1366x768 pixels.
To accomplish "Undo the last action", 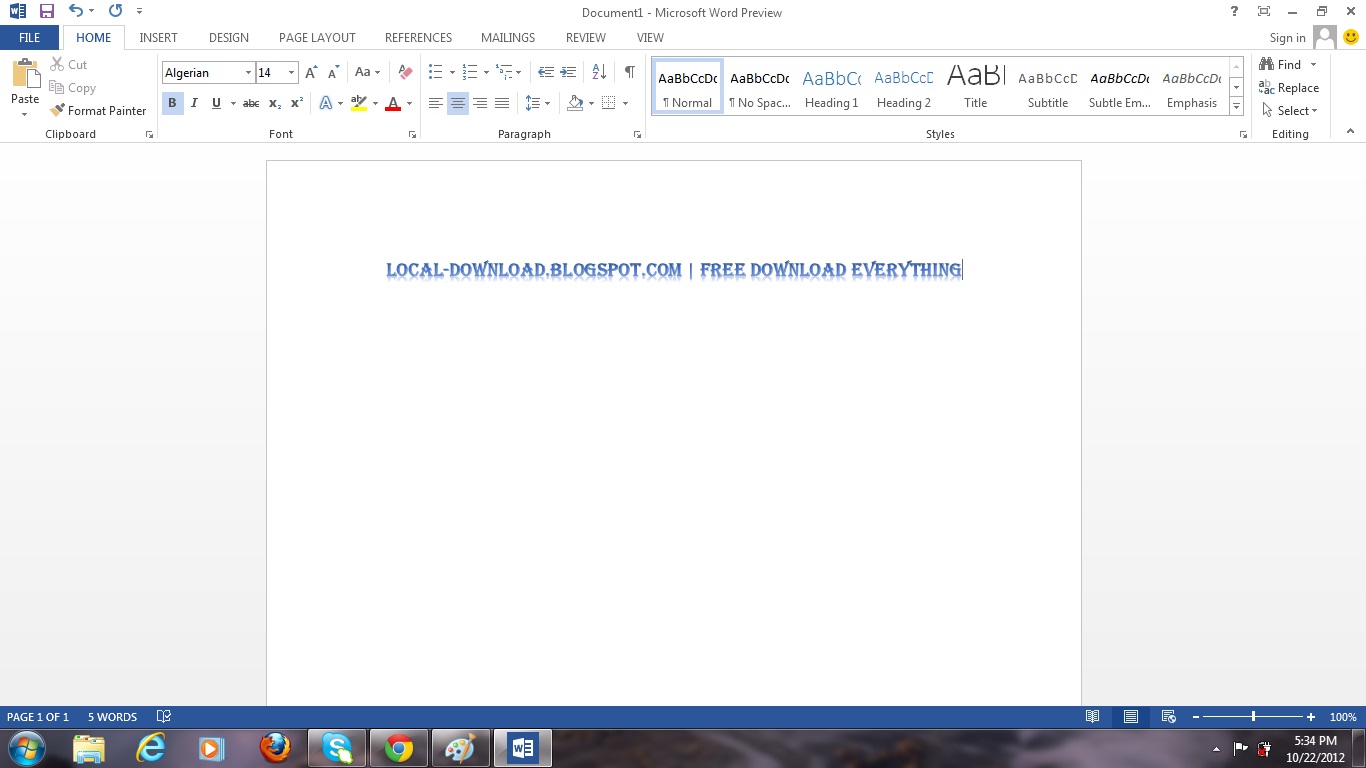I will tap(77, 12).
